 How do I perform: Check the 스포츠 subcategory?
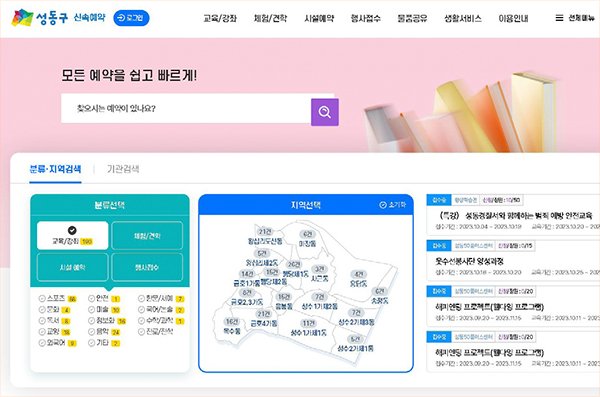pos(57,298)
